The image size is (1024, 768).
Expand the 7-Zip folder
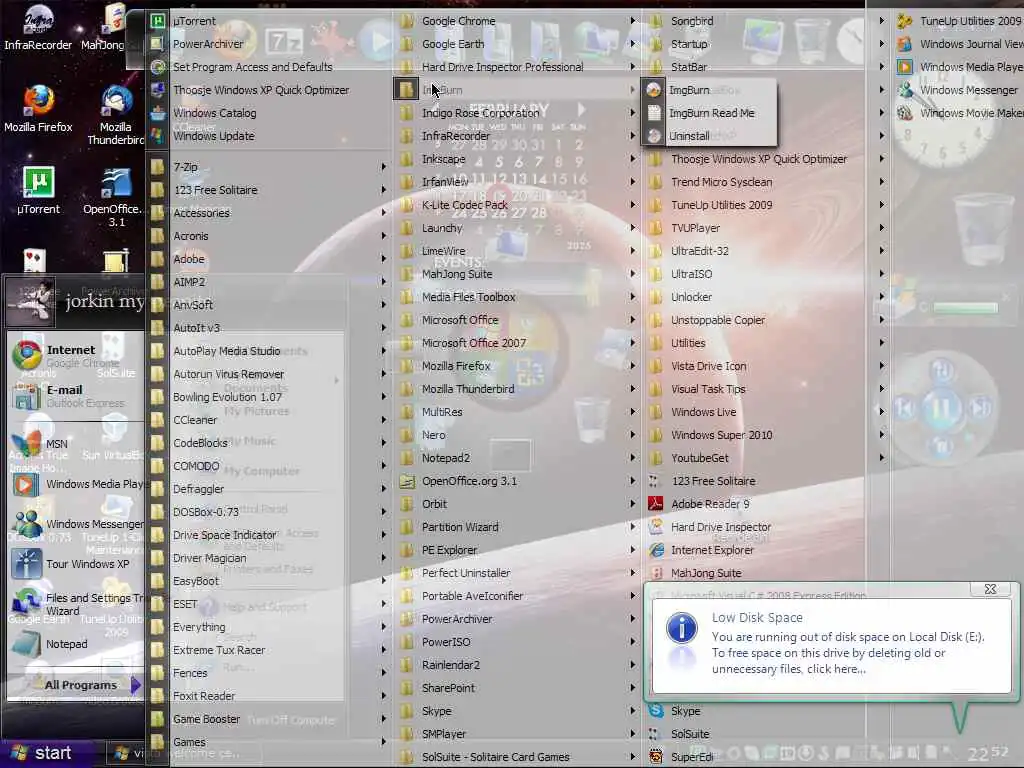pos(269,167)
